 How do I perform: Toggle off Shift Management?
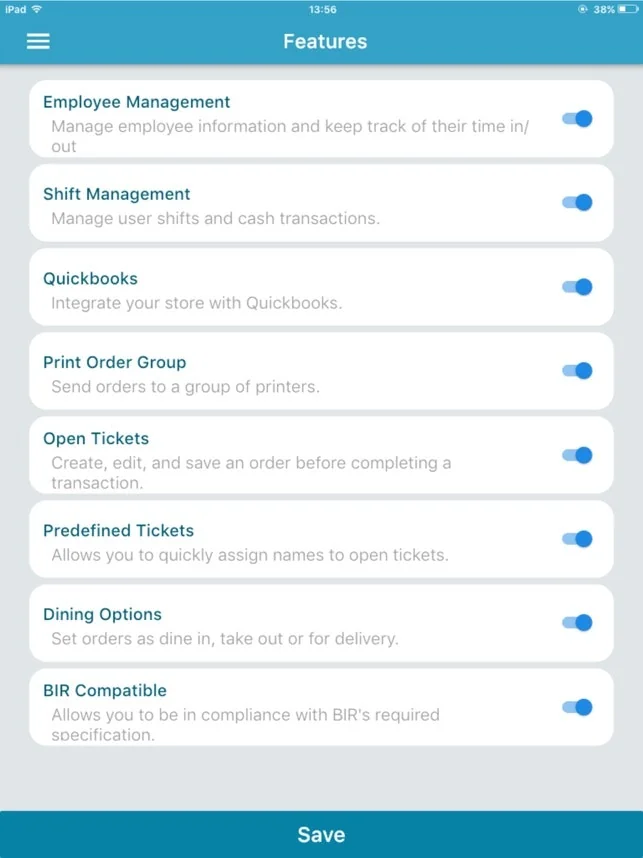click(578, 202)
